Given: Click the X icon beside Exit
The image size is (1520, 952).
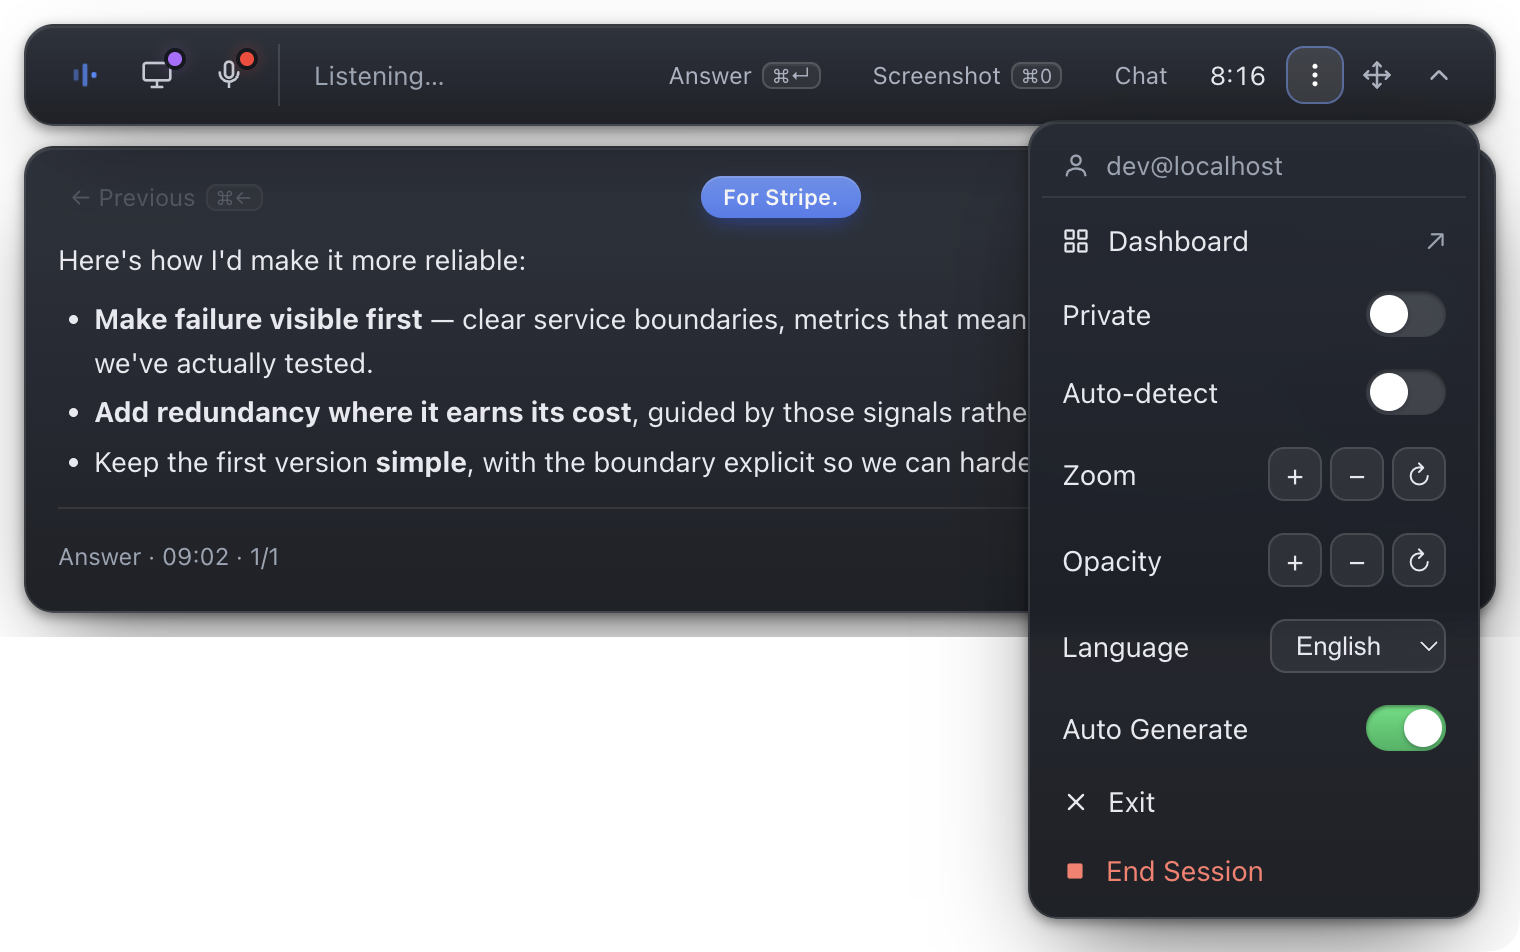Looking at the screenshot, I should point(1076,802).
